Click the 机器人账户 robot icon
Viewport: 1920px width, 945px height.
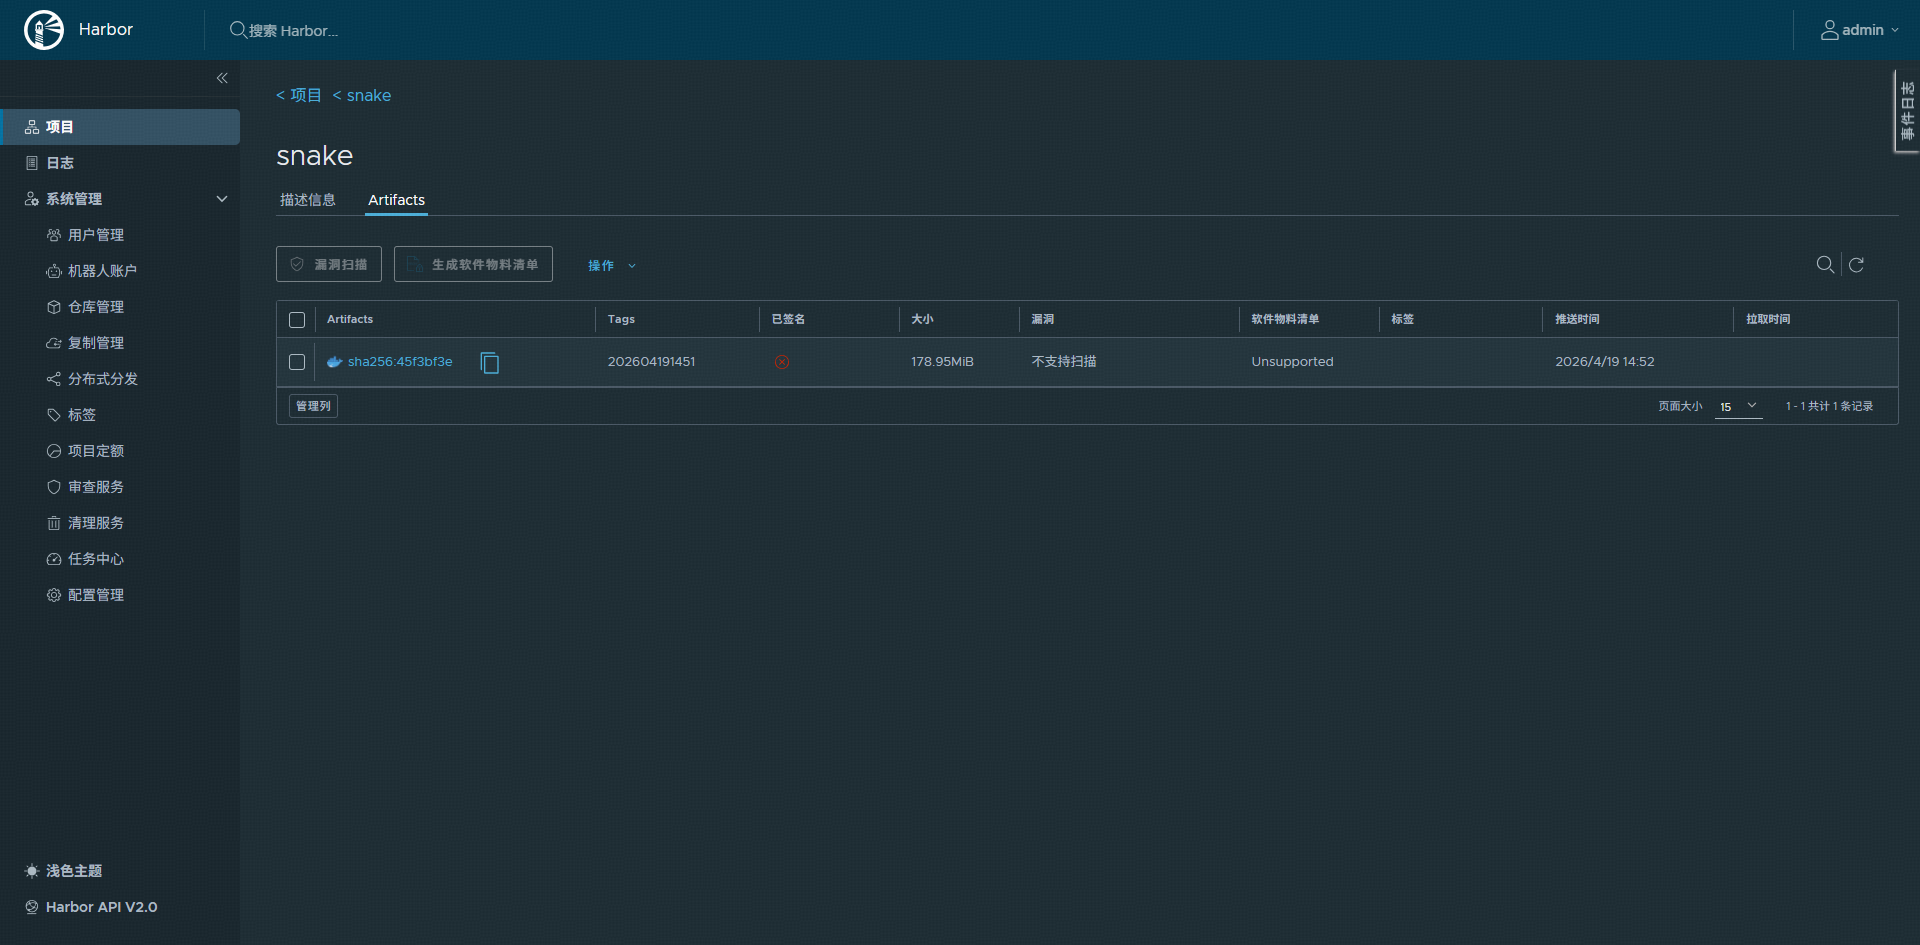54,271
